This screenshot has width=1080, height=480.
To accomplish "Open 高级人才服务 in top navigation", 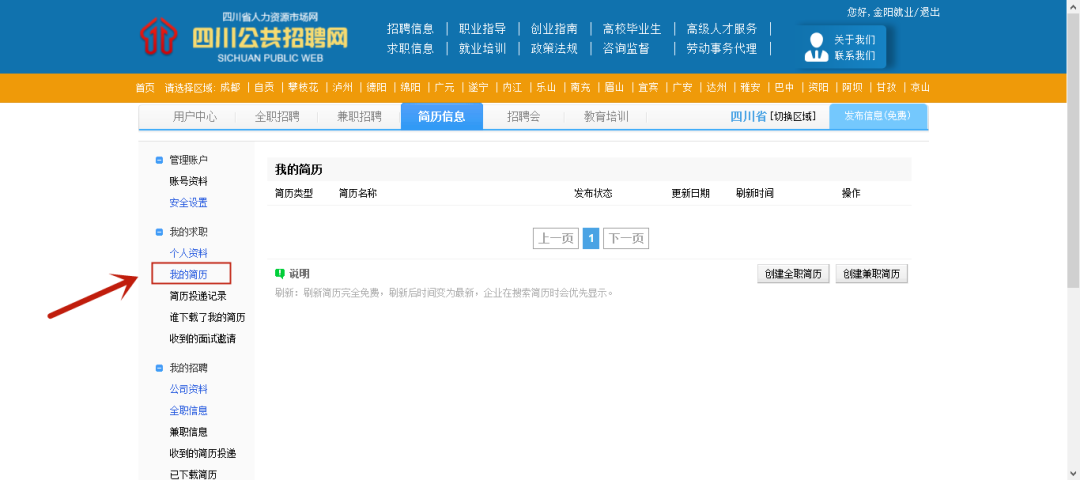I will 721,29.
